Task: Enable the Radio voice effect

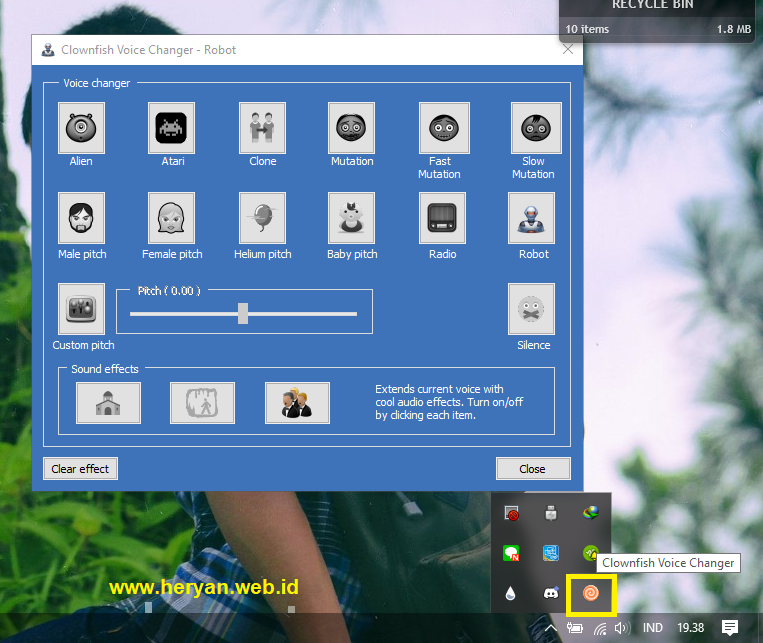Action: click(x=442, y=218)
